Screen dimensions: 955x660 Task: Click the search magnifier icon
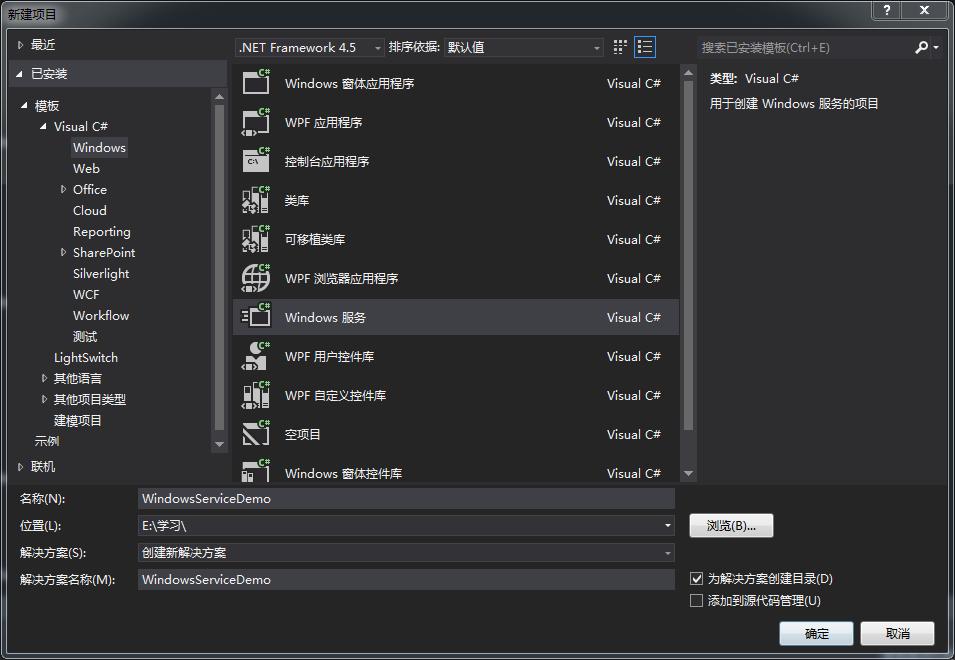pos(921,47)
